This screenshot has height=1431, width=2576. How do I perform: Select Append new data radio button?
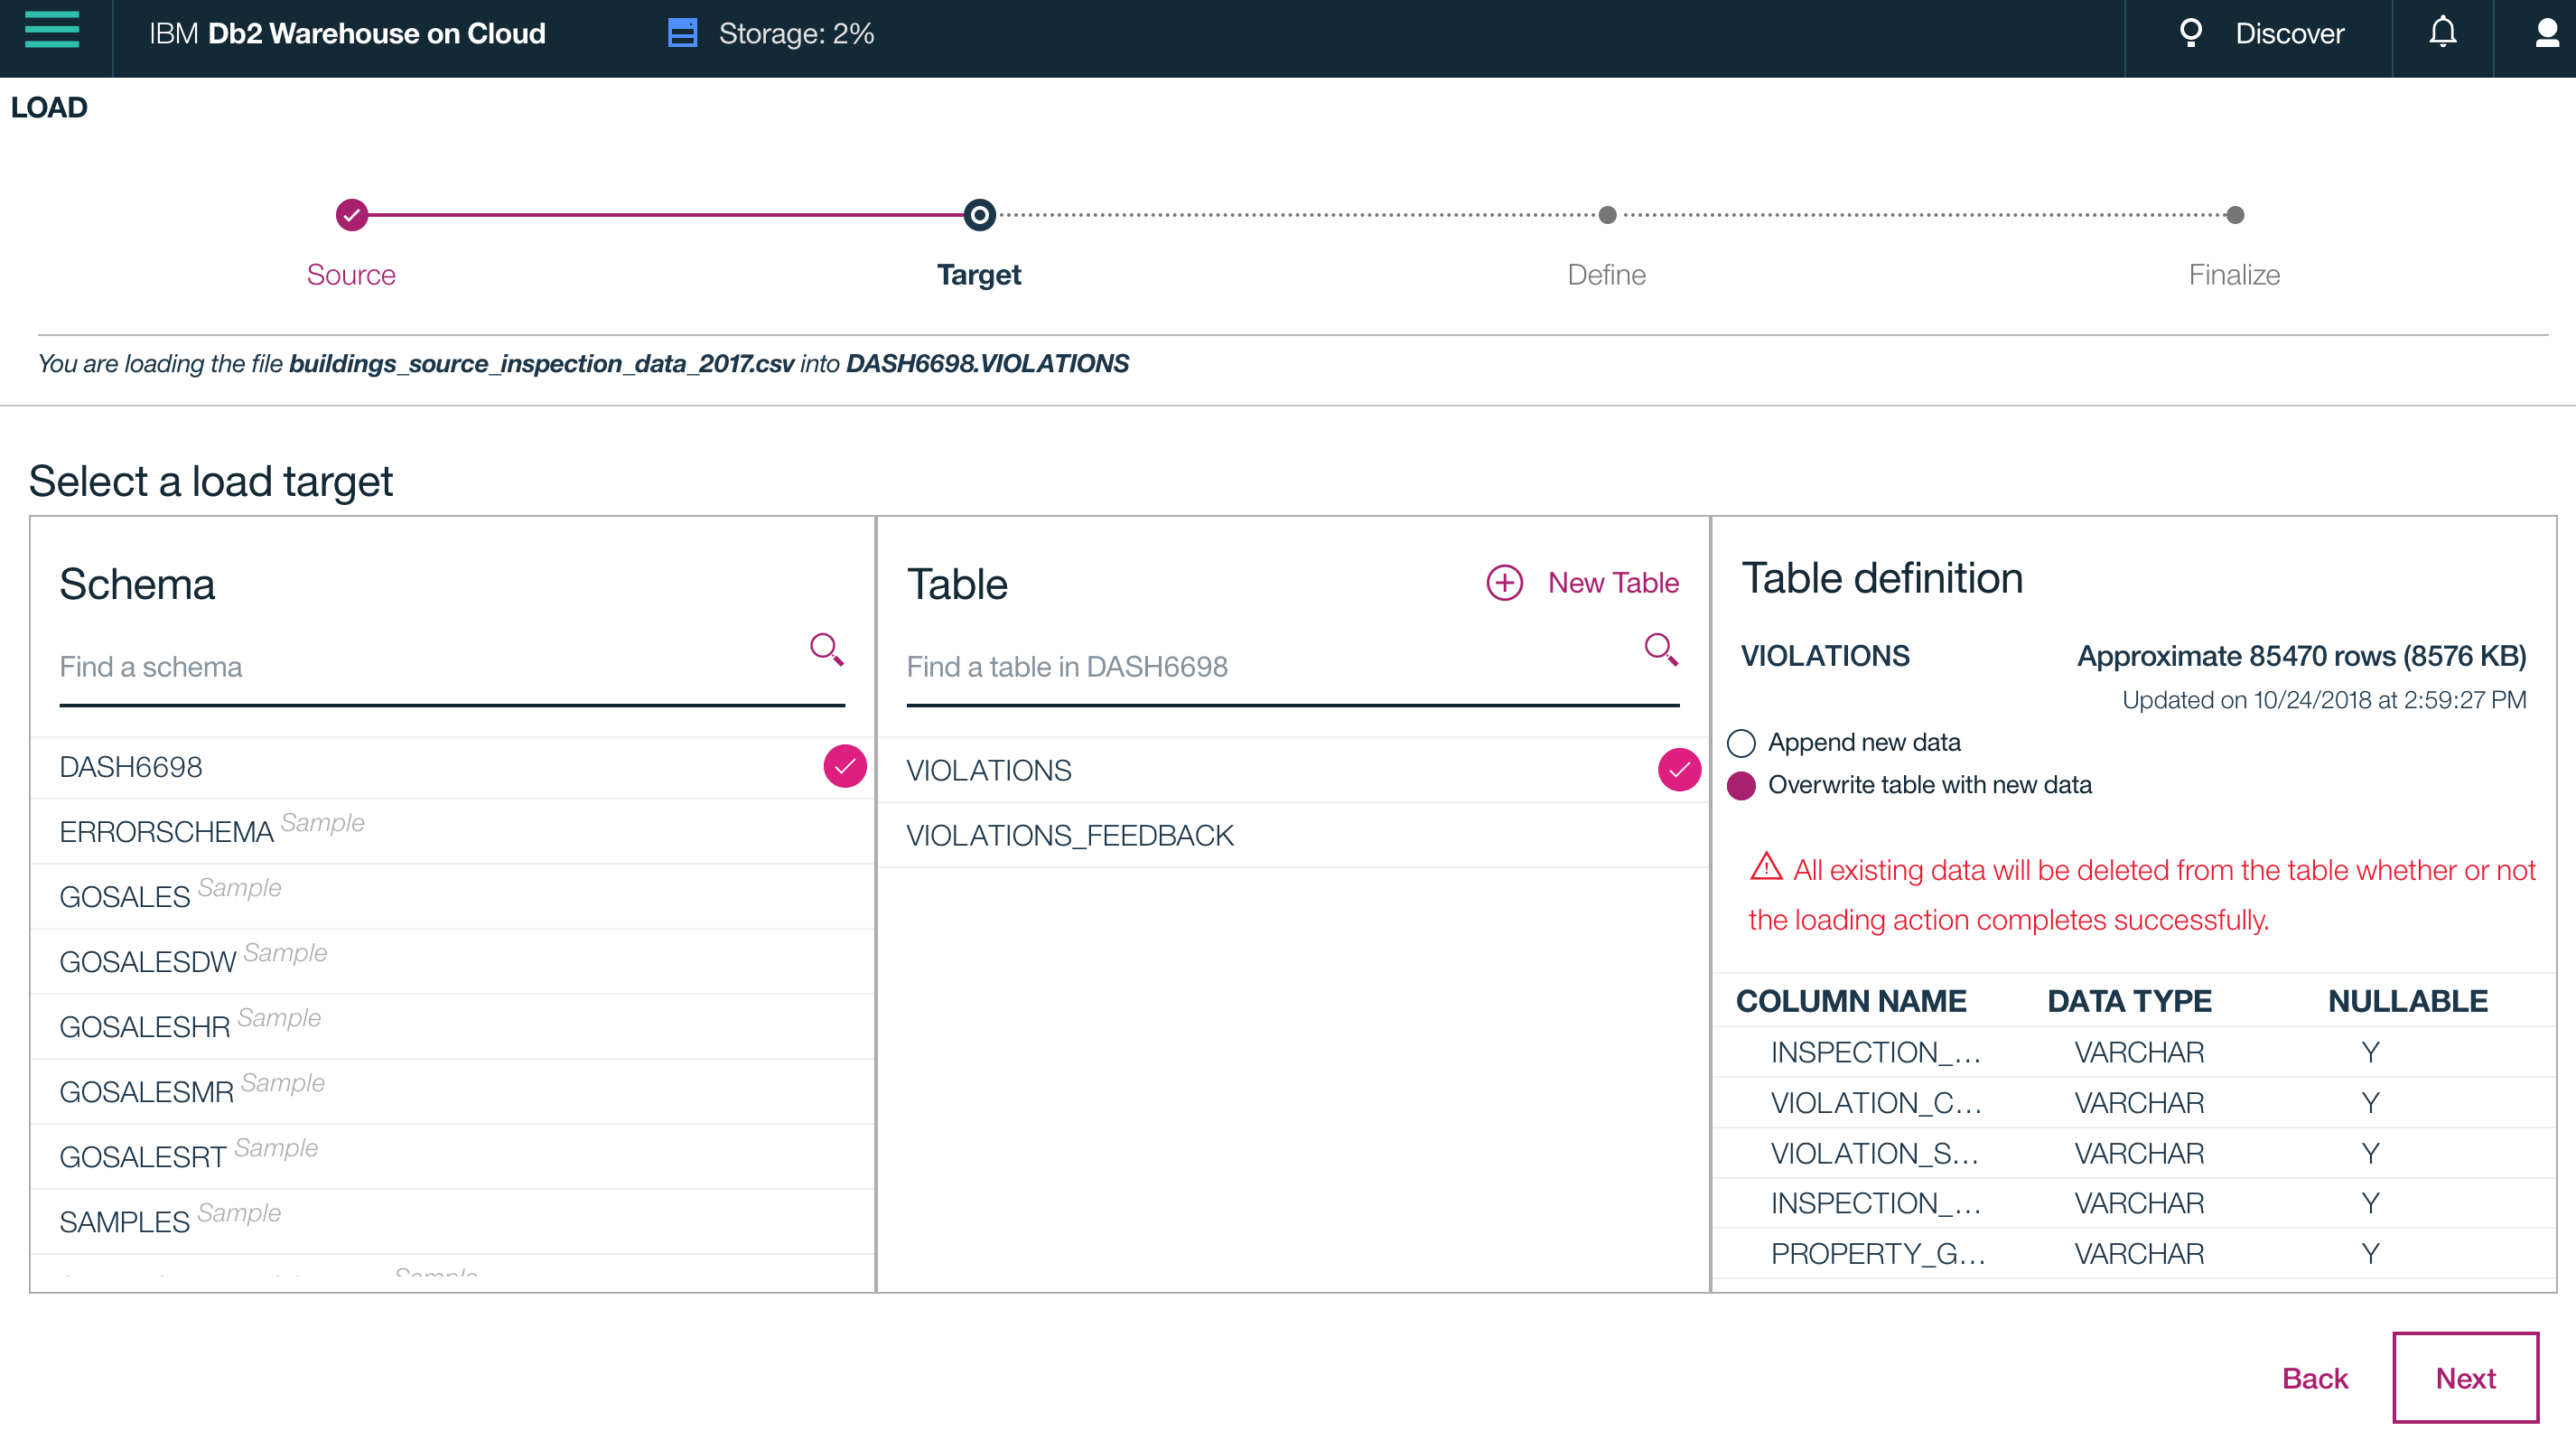1741,742
